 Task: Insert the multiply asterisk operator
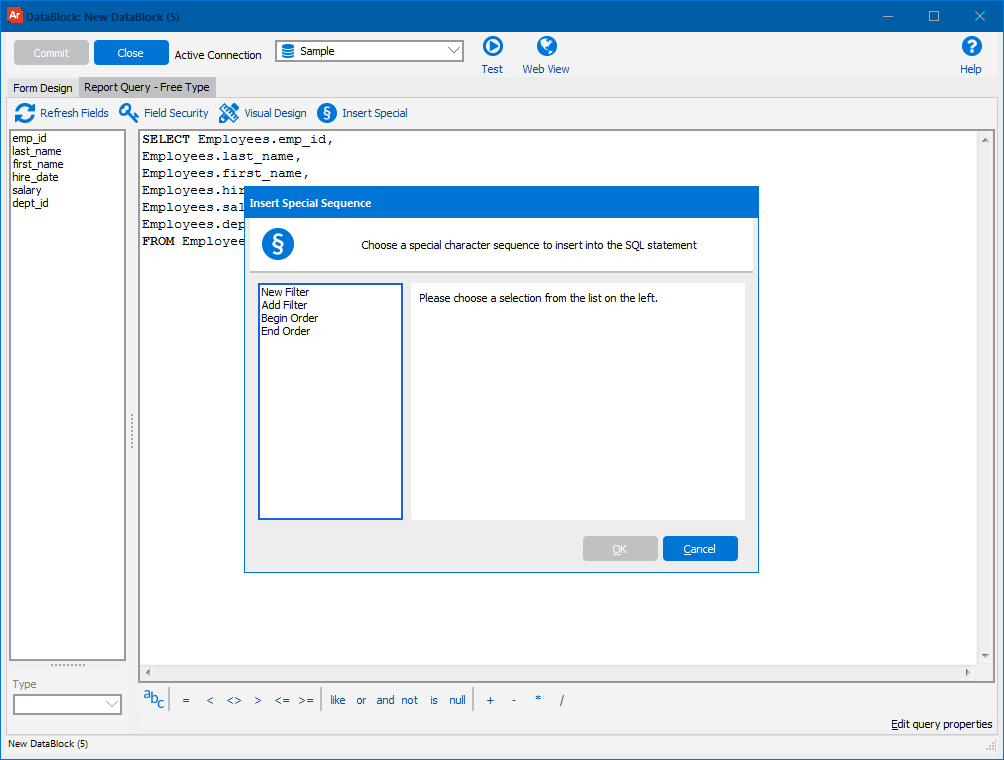coord(538,699)
